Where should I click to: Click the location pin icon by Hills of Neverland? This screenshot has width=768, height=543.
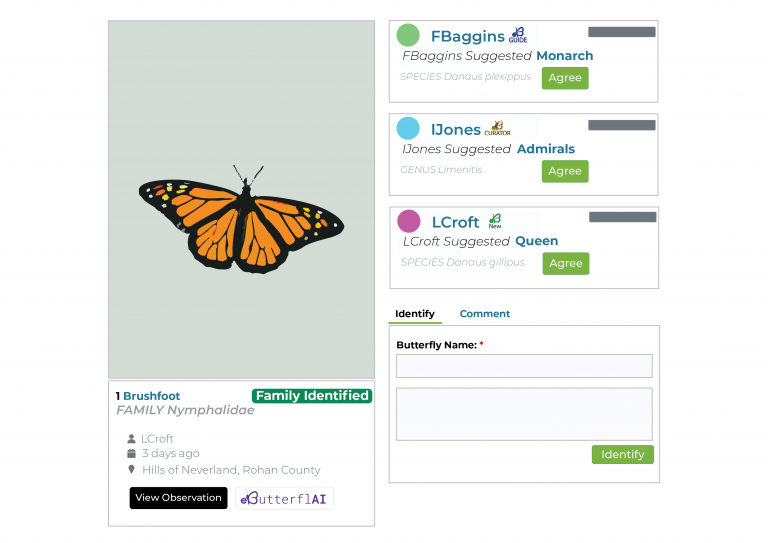(x=131, y=470)
